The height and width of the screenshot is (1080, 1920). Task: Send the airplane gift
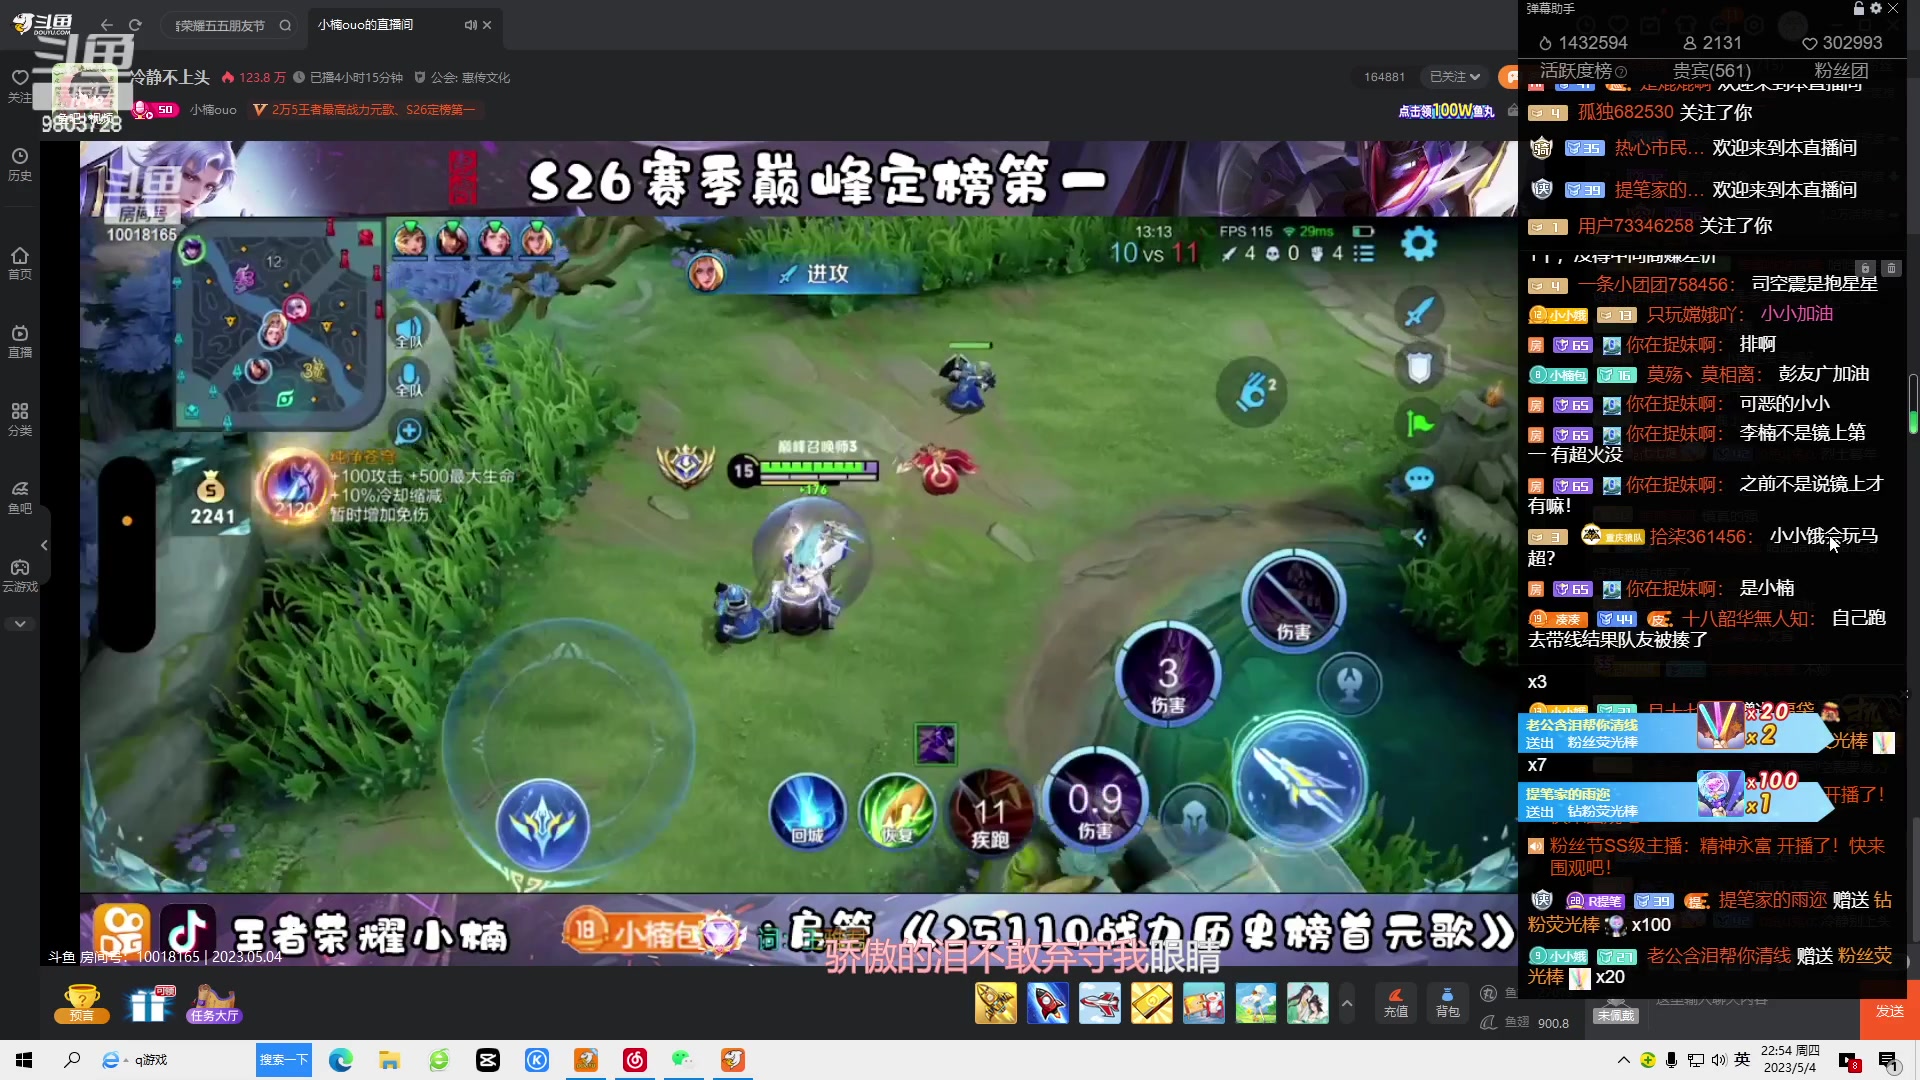tap(1099, 1003)
